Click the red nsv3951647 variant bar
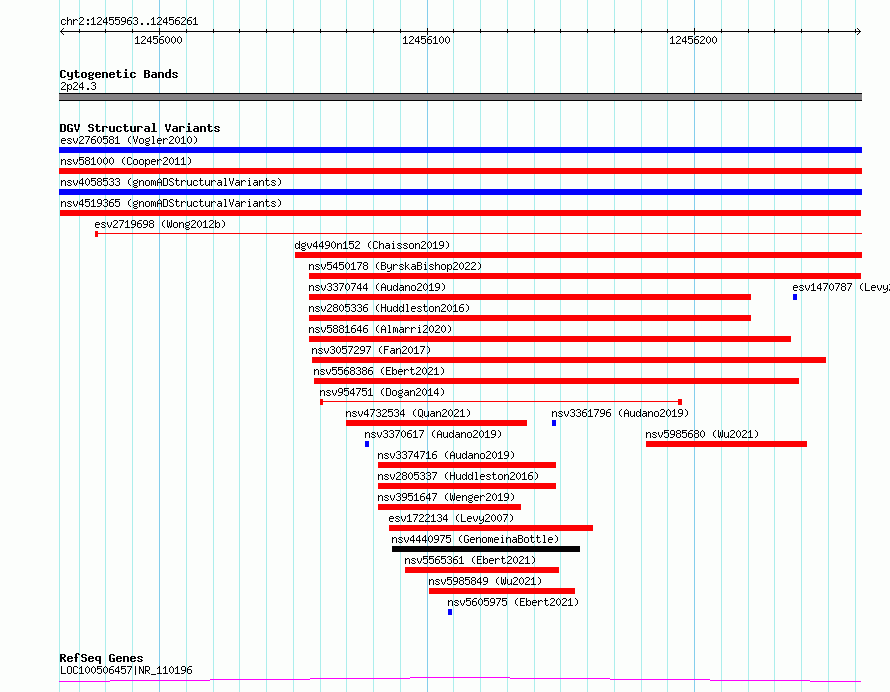This screenshot has height=692, width=890. pyautogui.click(x=449, y=507)
